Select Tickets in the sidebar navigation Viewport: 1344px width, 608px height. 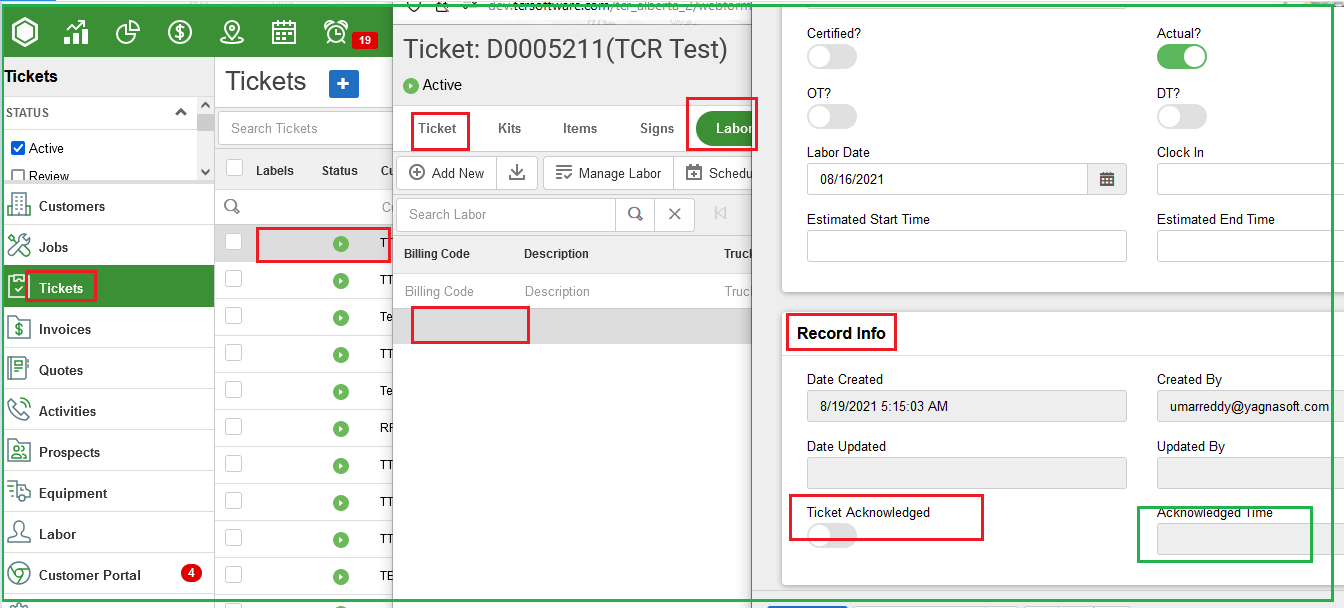(x=107, y=288)
